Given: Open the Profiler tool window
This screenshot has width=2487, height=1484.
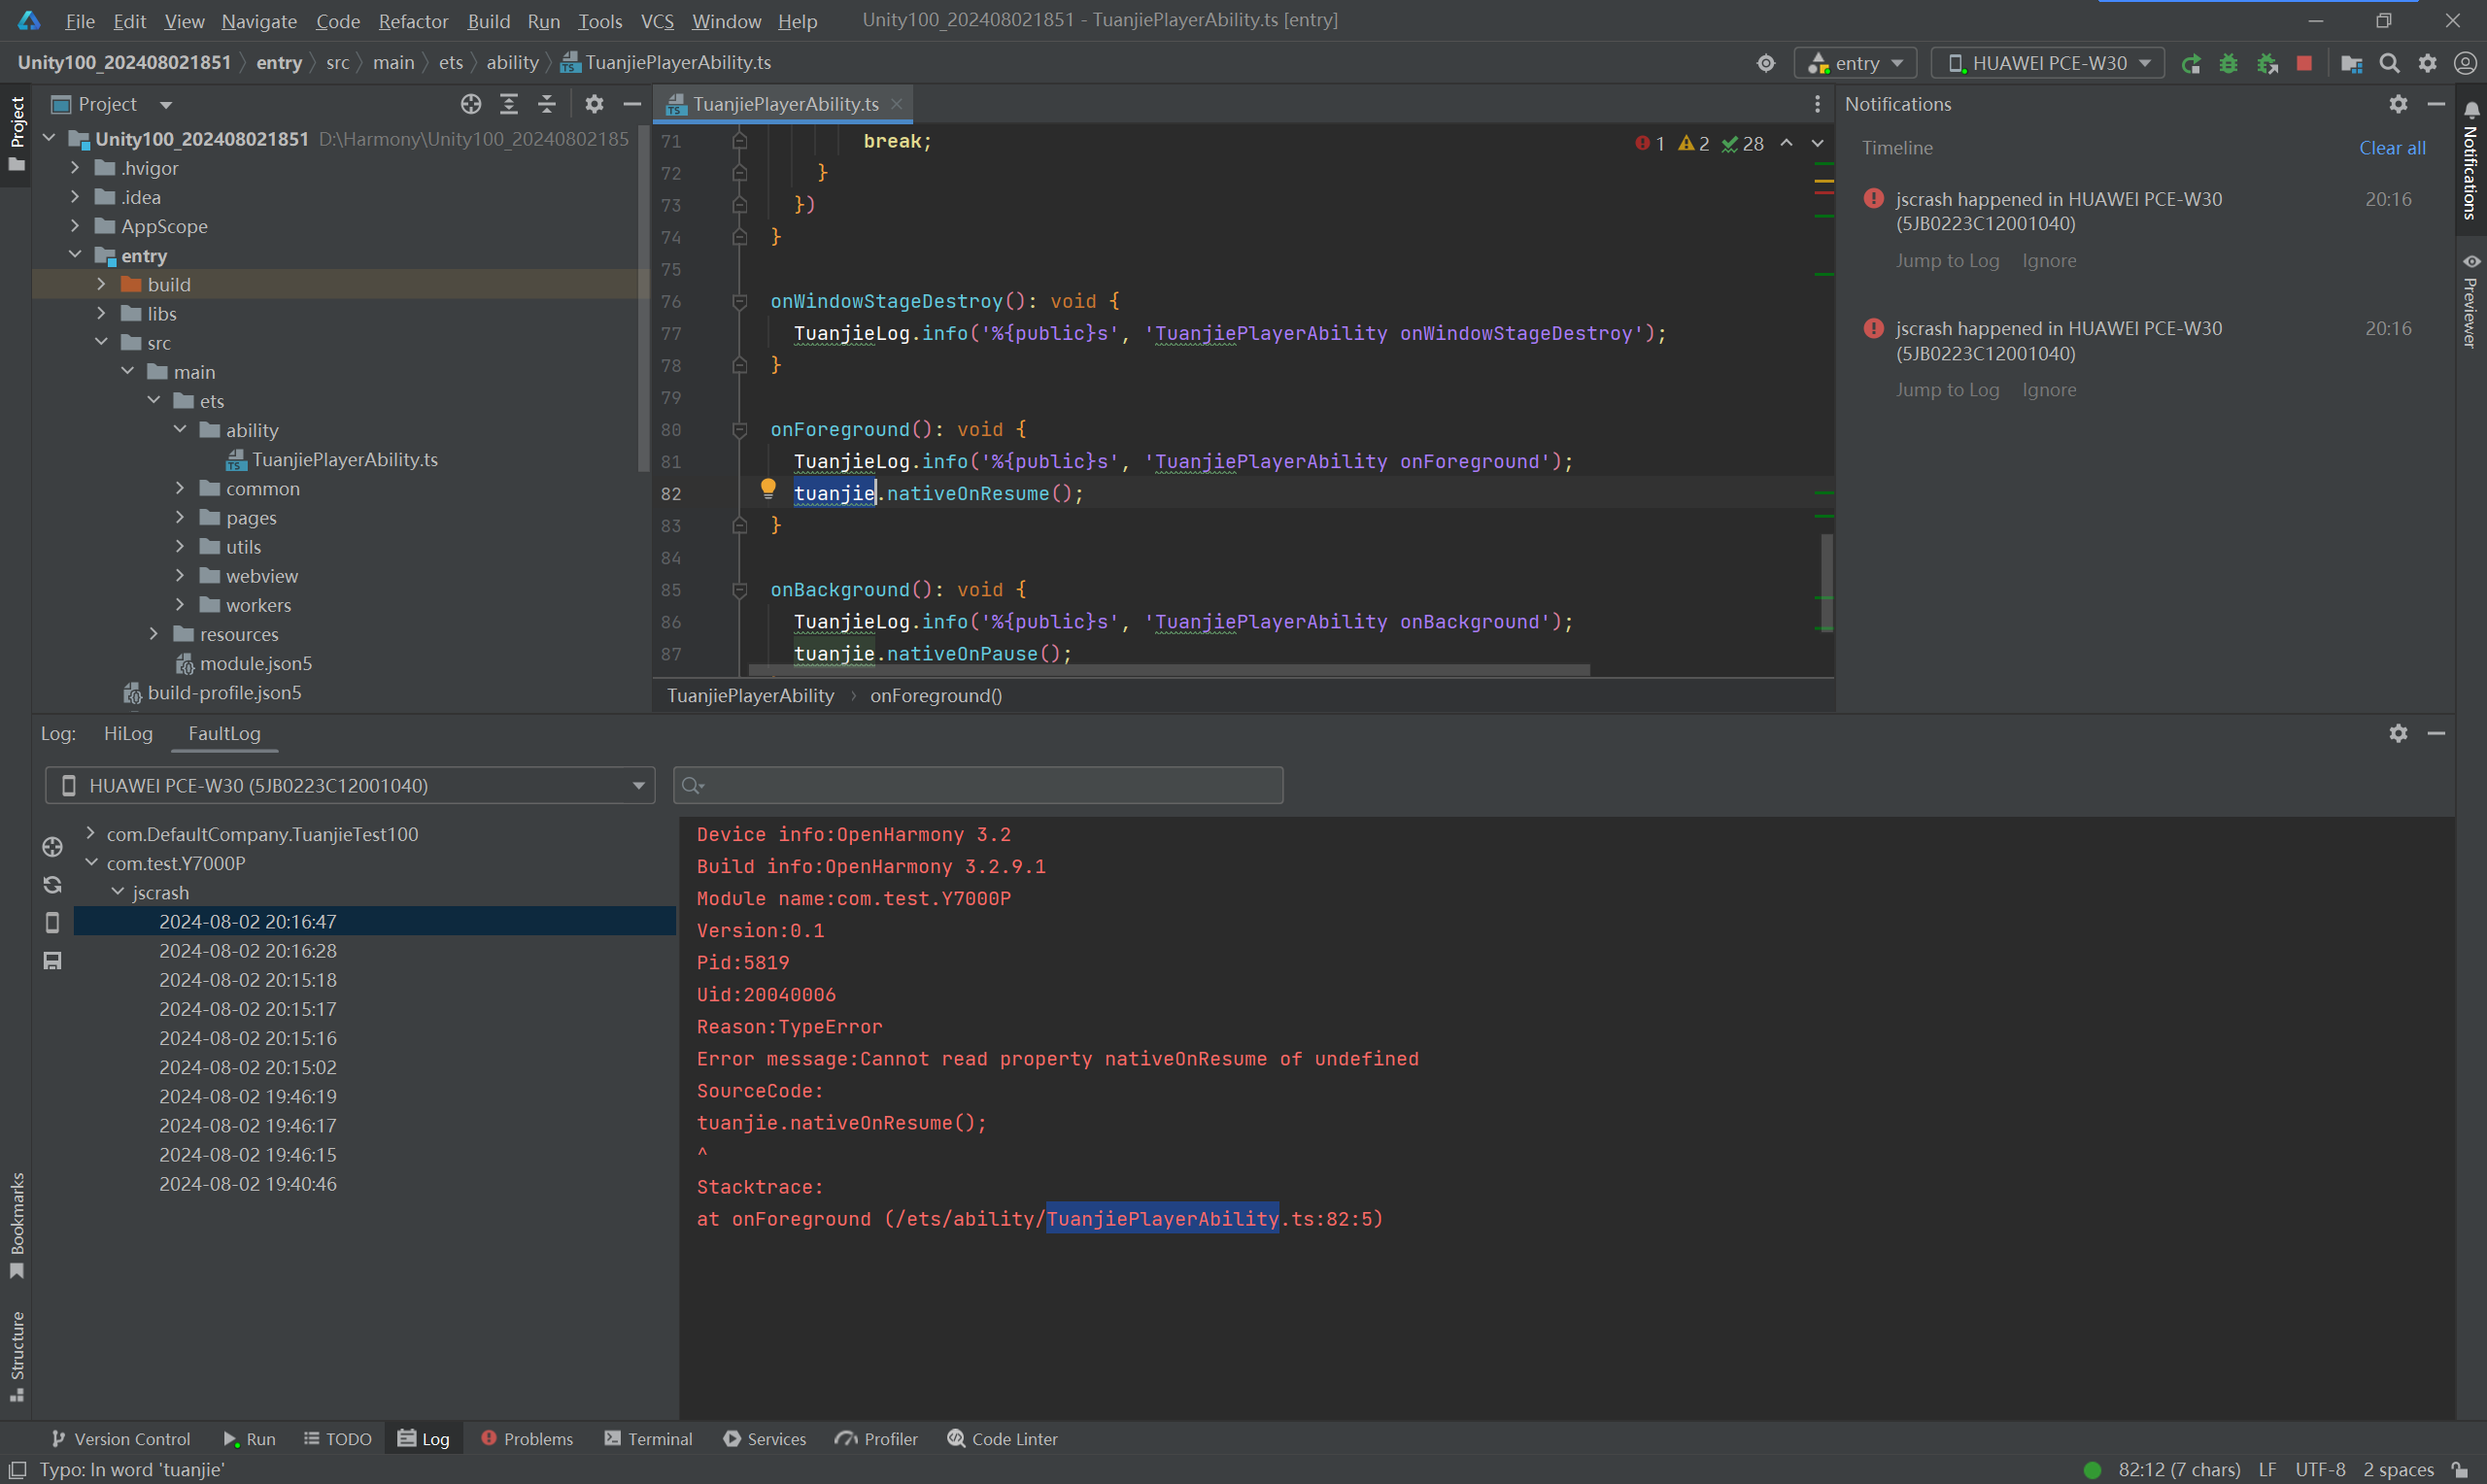Looking at the screenshot, I should coord(876,1440).
